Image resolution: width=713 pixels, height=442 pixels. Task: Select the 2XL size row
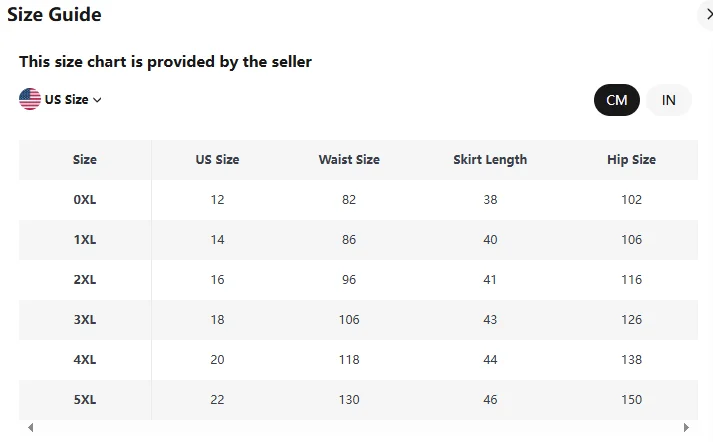(85, 280)
